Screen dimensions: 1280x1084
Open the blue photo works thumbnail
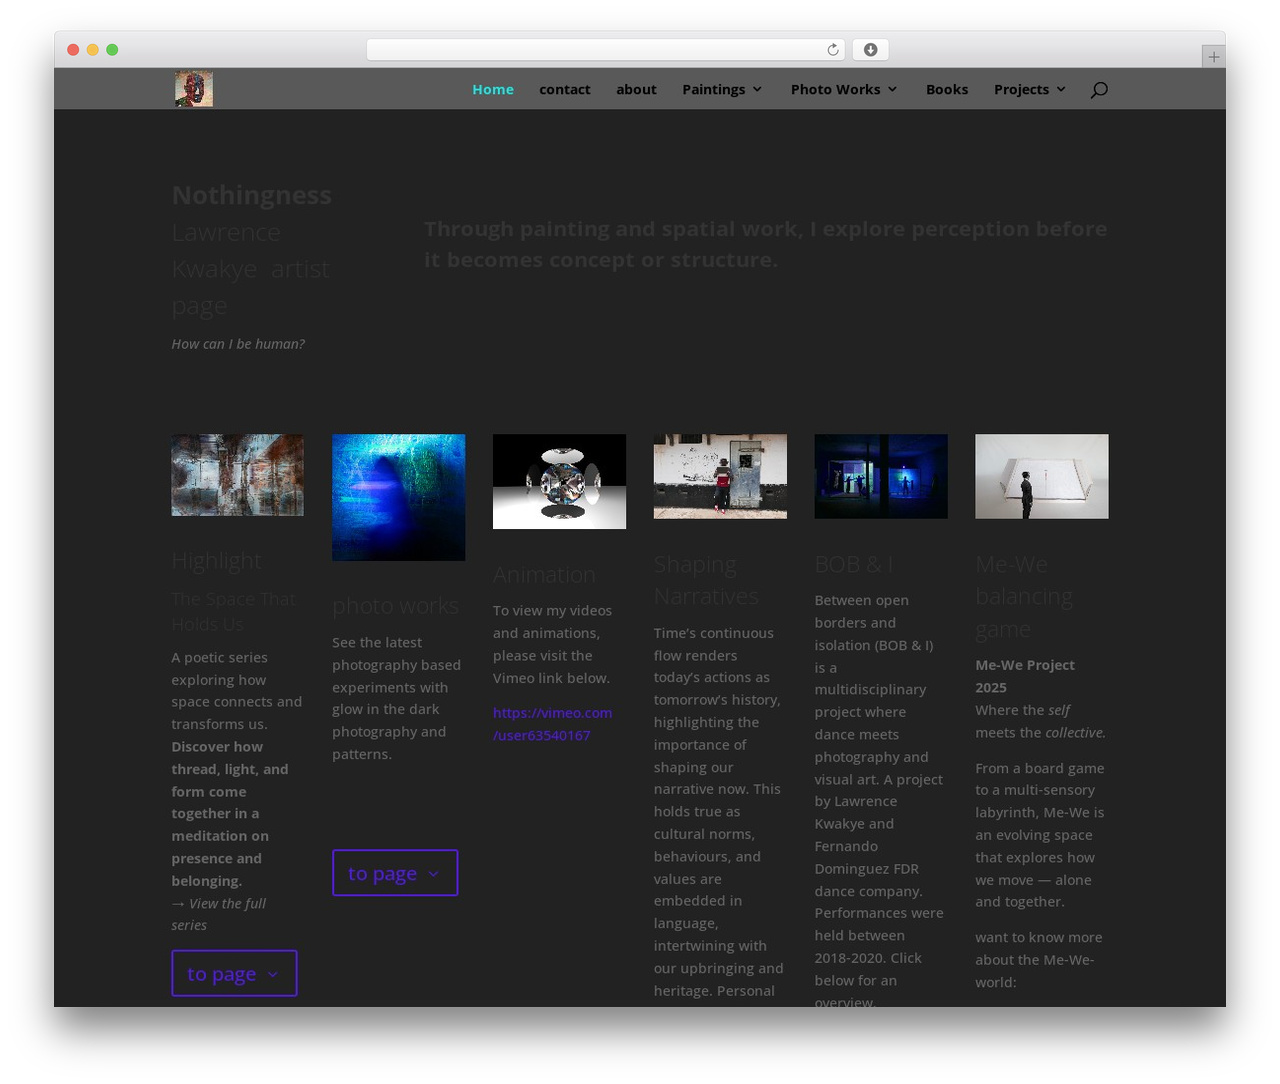(x=398, y=497)
